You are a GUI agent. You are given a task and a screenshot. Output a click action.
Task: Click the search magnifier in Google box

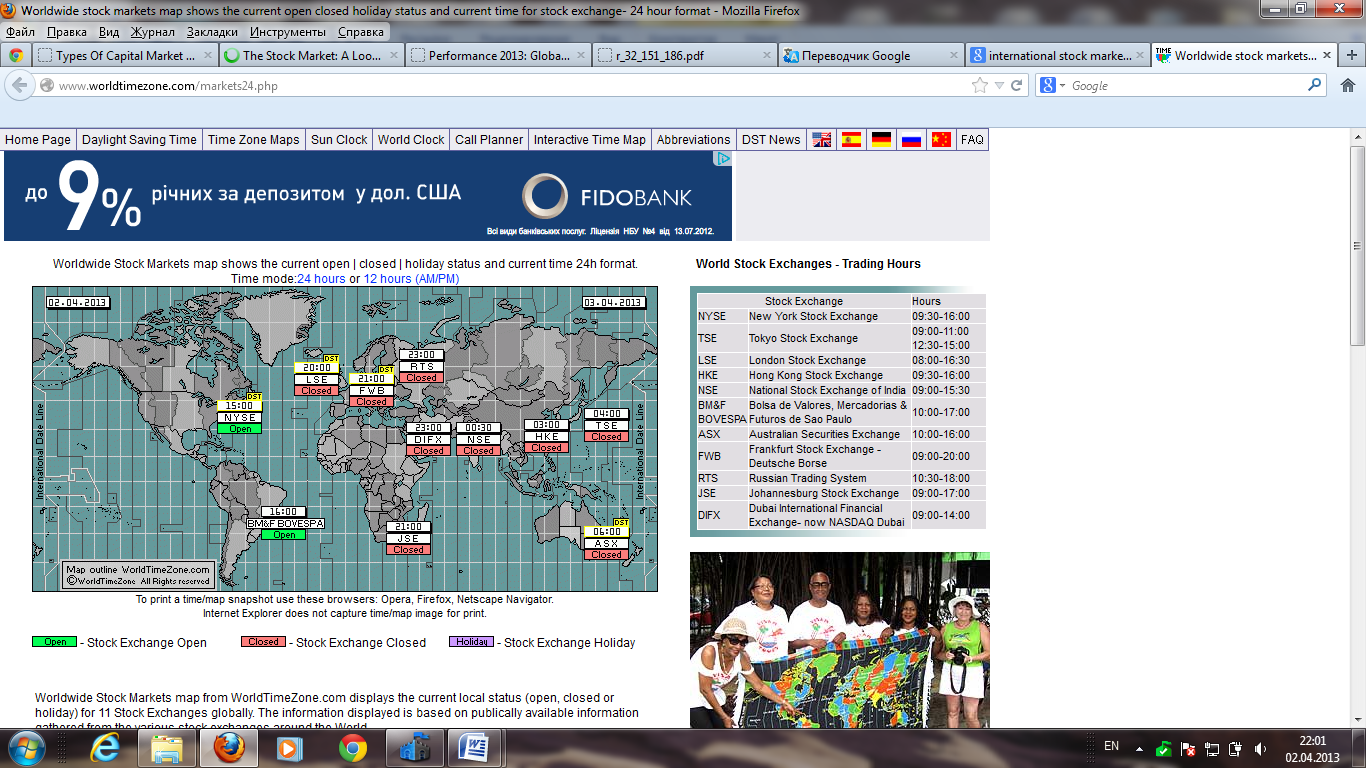click(1315, 86)
